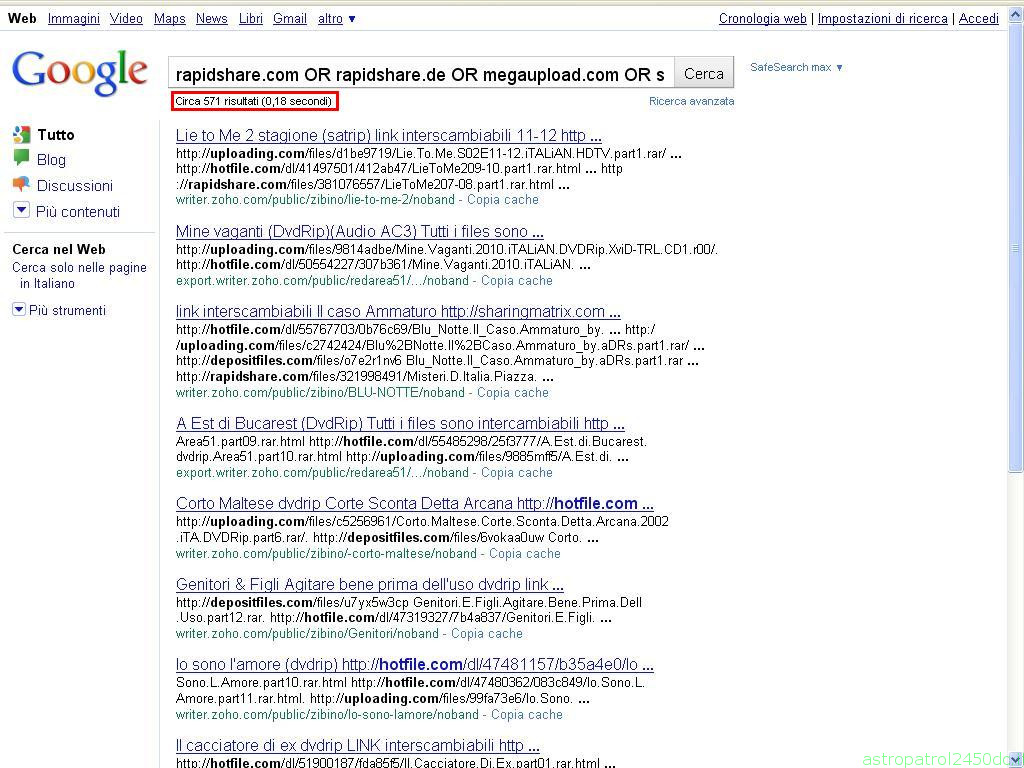Screen dimensions: 1024x768
Task: Open Copia cache for Io sono l'amore result
Action: [x=527, y=714]
